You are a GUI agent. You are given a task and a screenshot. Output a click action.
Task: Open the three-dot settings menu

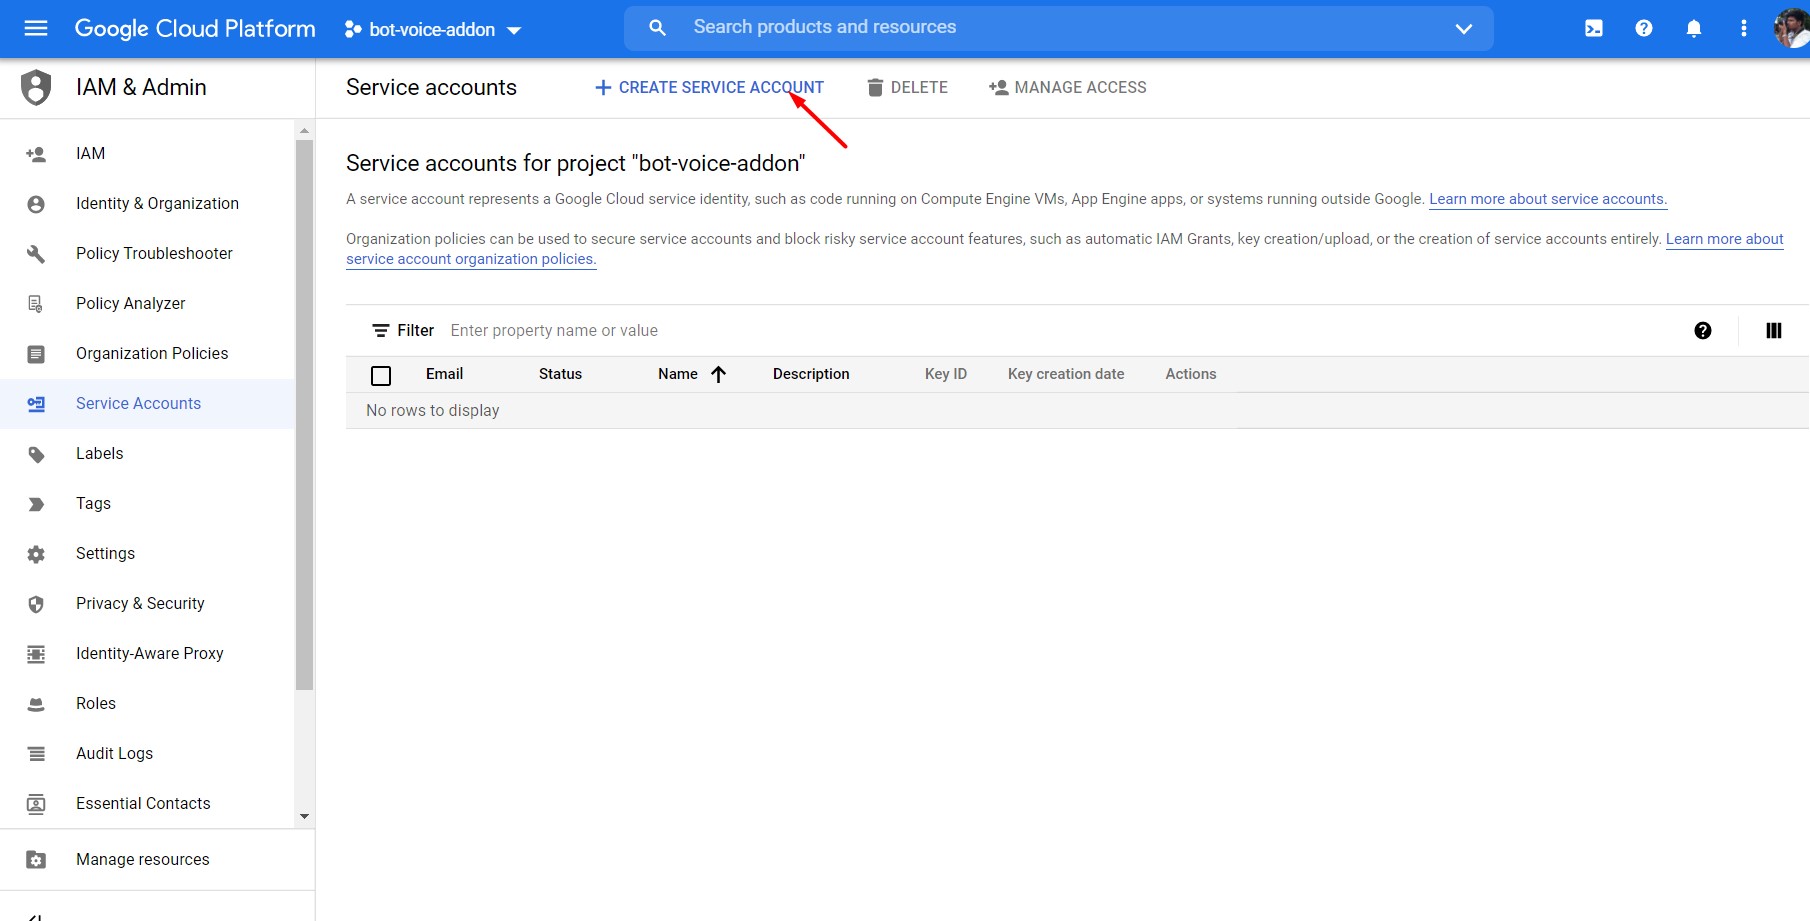pos(1744,29)
